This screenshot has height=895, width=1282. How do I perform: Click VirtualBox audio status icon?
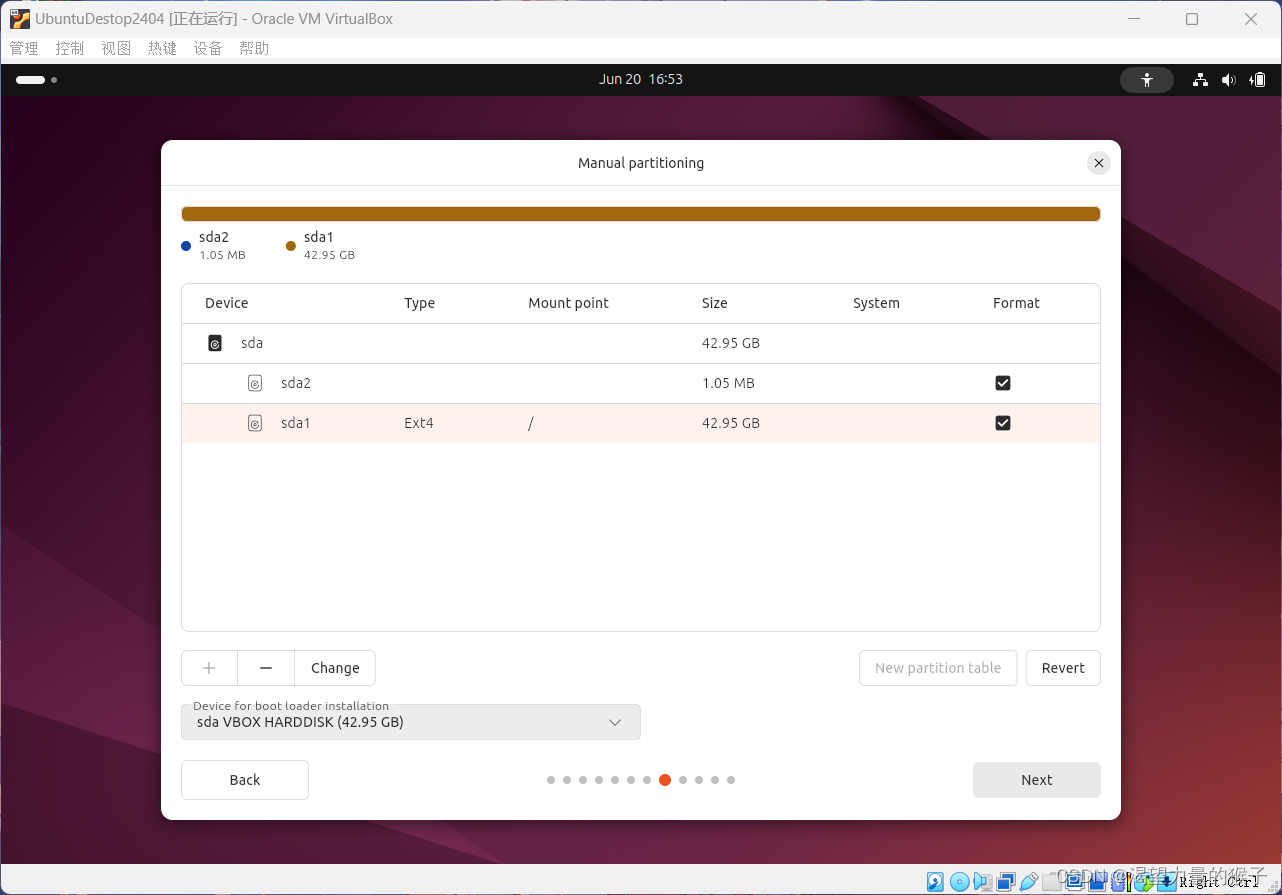coord(982,881)
